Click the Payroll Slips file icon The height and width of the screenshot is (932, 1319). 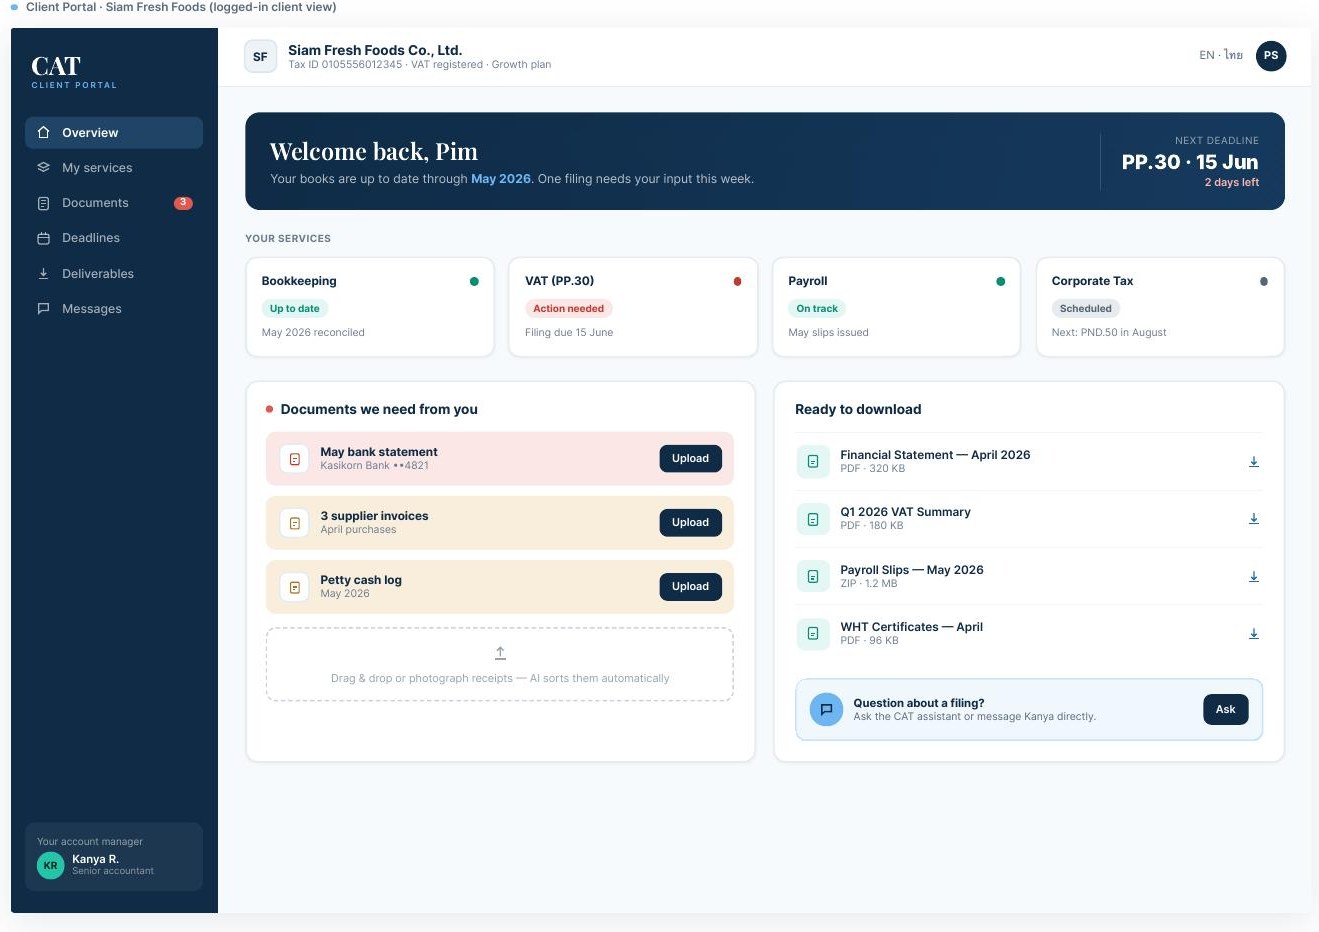pos(813,576)
